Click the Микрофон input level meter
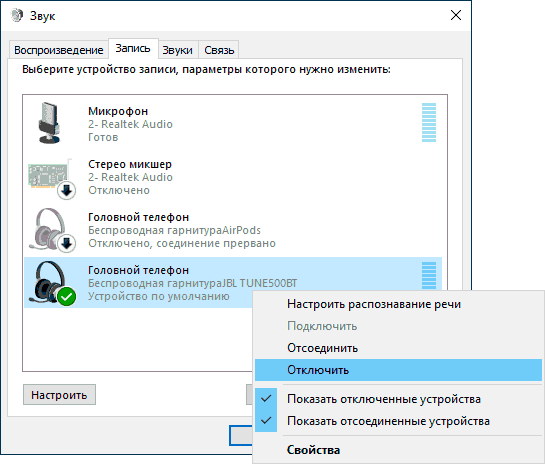Image resolution: width=545 pixels, height=464 pixels. [x=429, y=123]
